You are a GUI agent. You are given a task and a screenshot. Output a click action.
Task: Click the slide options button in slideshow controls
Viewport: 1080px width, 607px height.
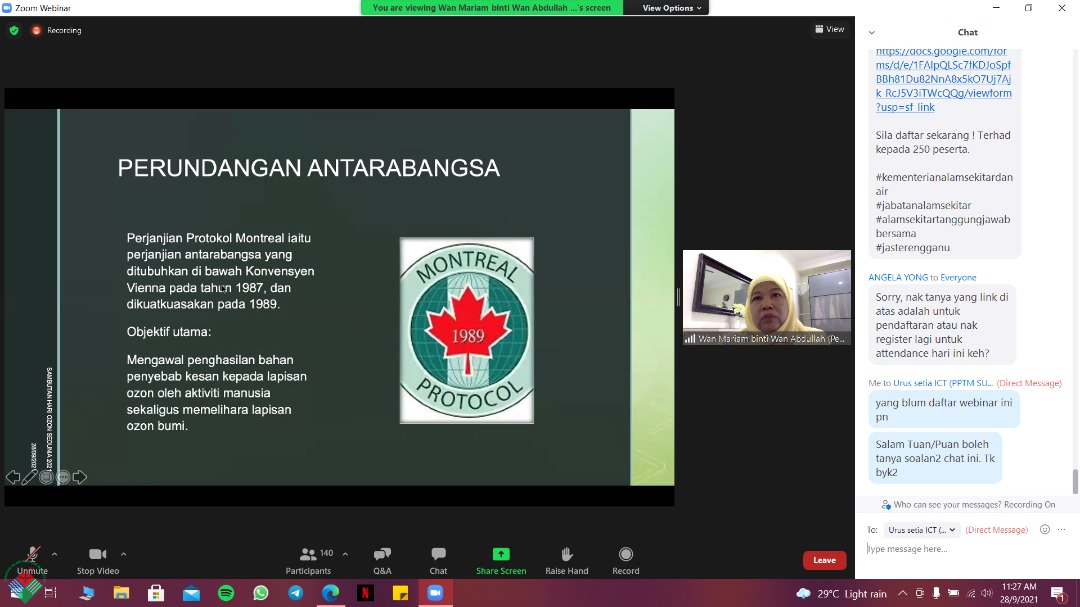pos(63,477)
